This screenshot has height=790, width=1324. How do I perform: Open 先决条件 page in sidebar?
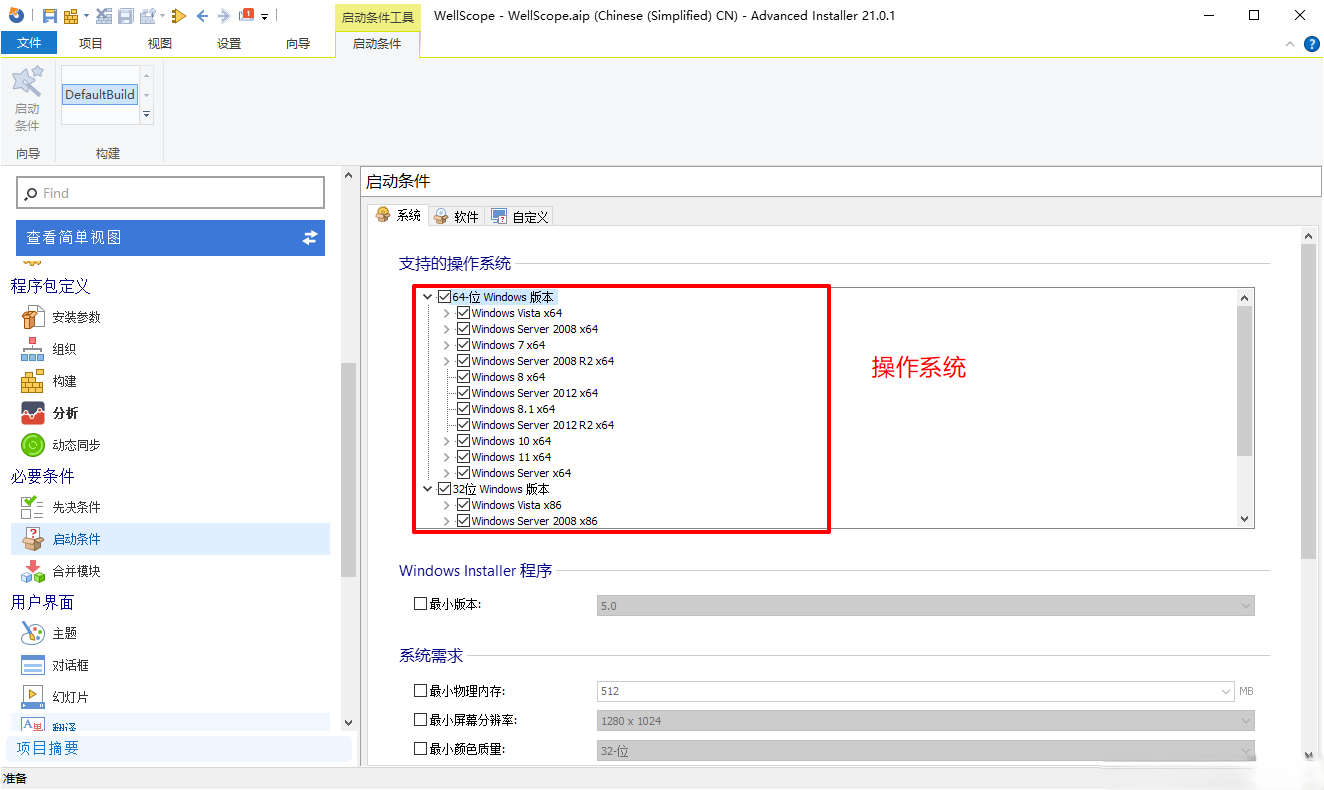(76, 507)
